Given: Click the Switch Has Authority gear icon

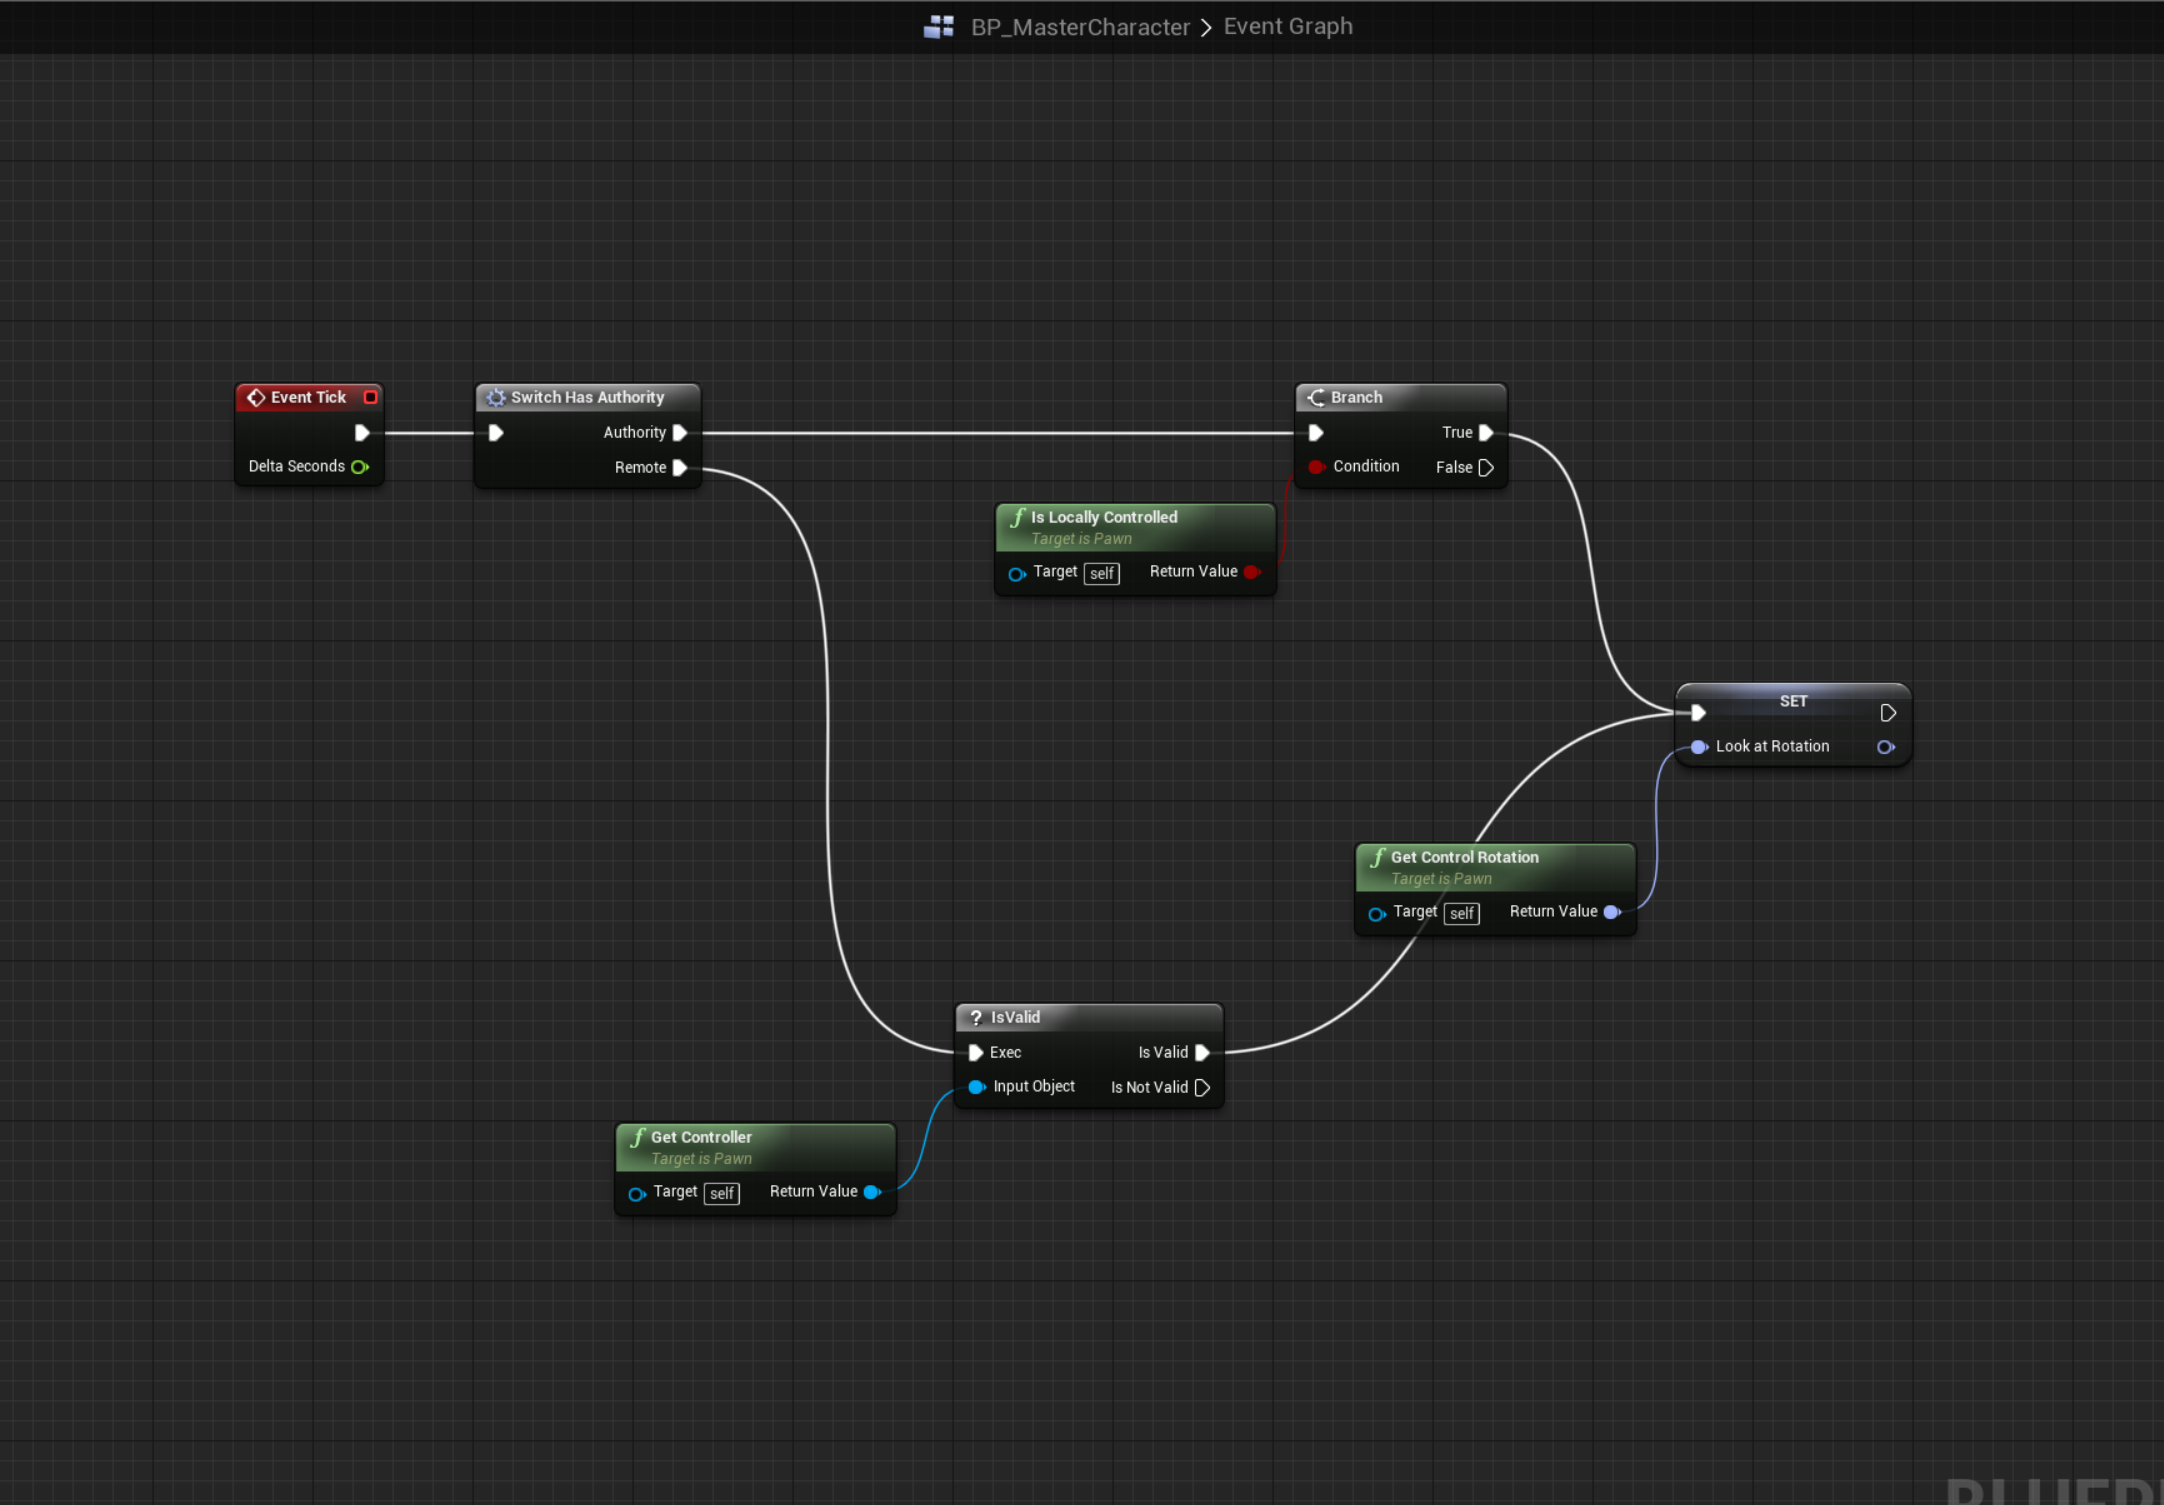Looking at the screenshot, I should pos(496,398).
